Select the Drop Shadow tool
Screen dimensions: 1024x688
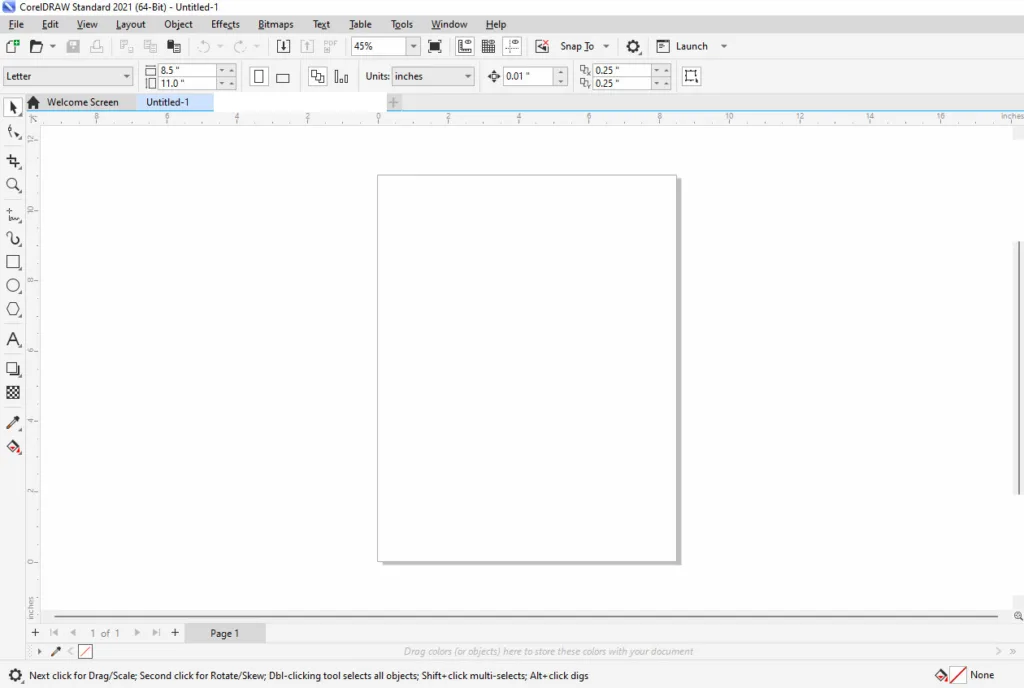[13, 369]
